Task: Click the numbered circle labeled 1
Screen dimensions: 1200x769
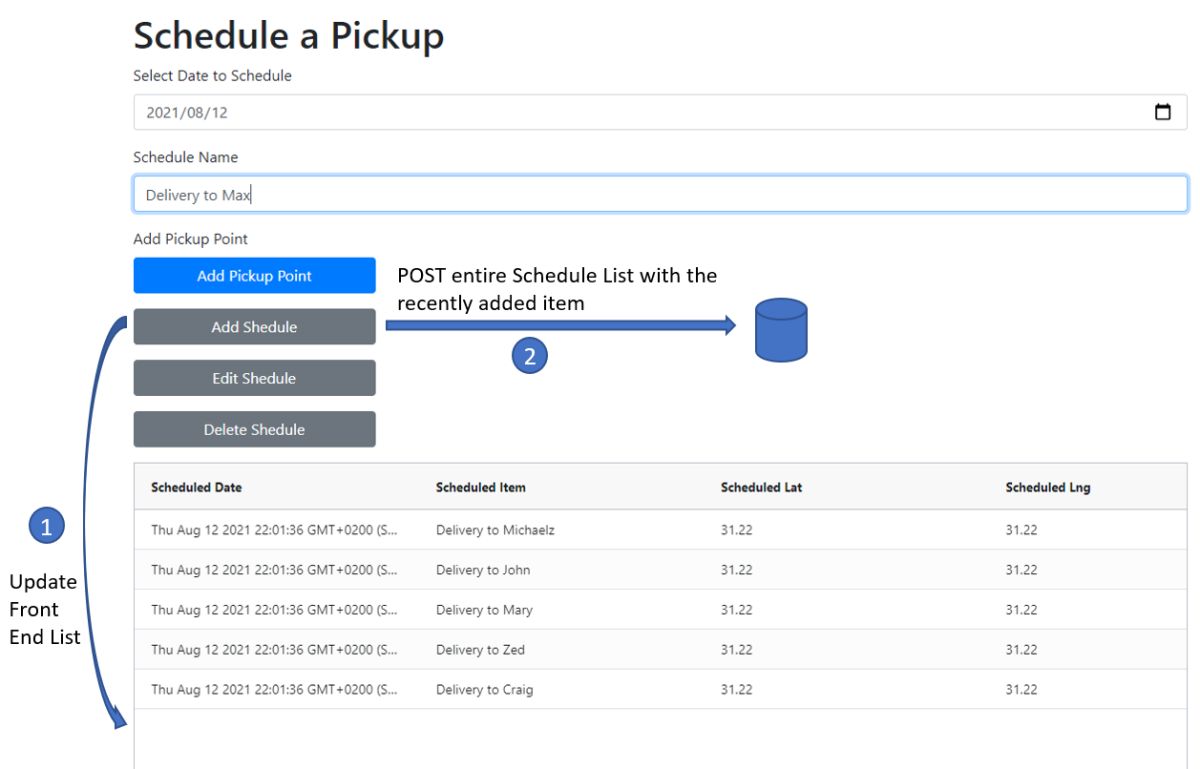Action: click(47, 526)
